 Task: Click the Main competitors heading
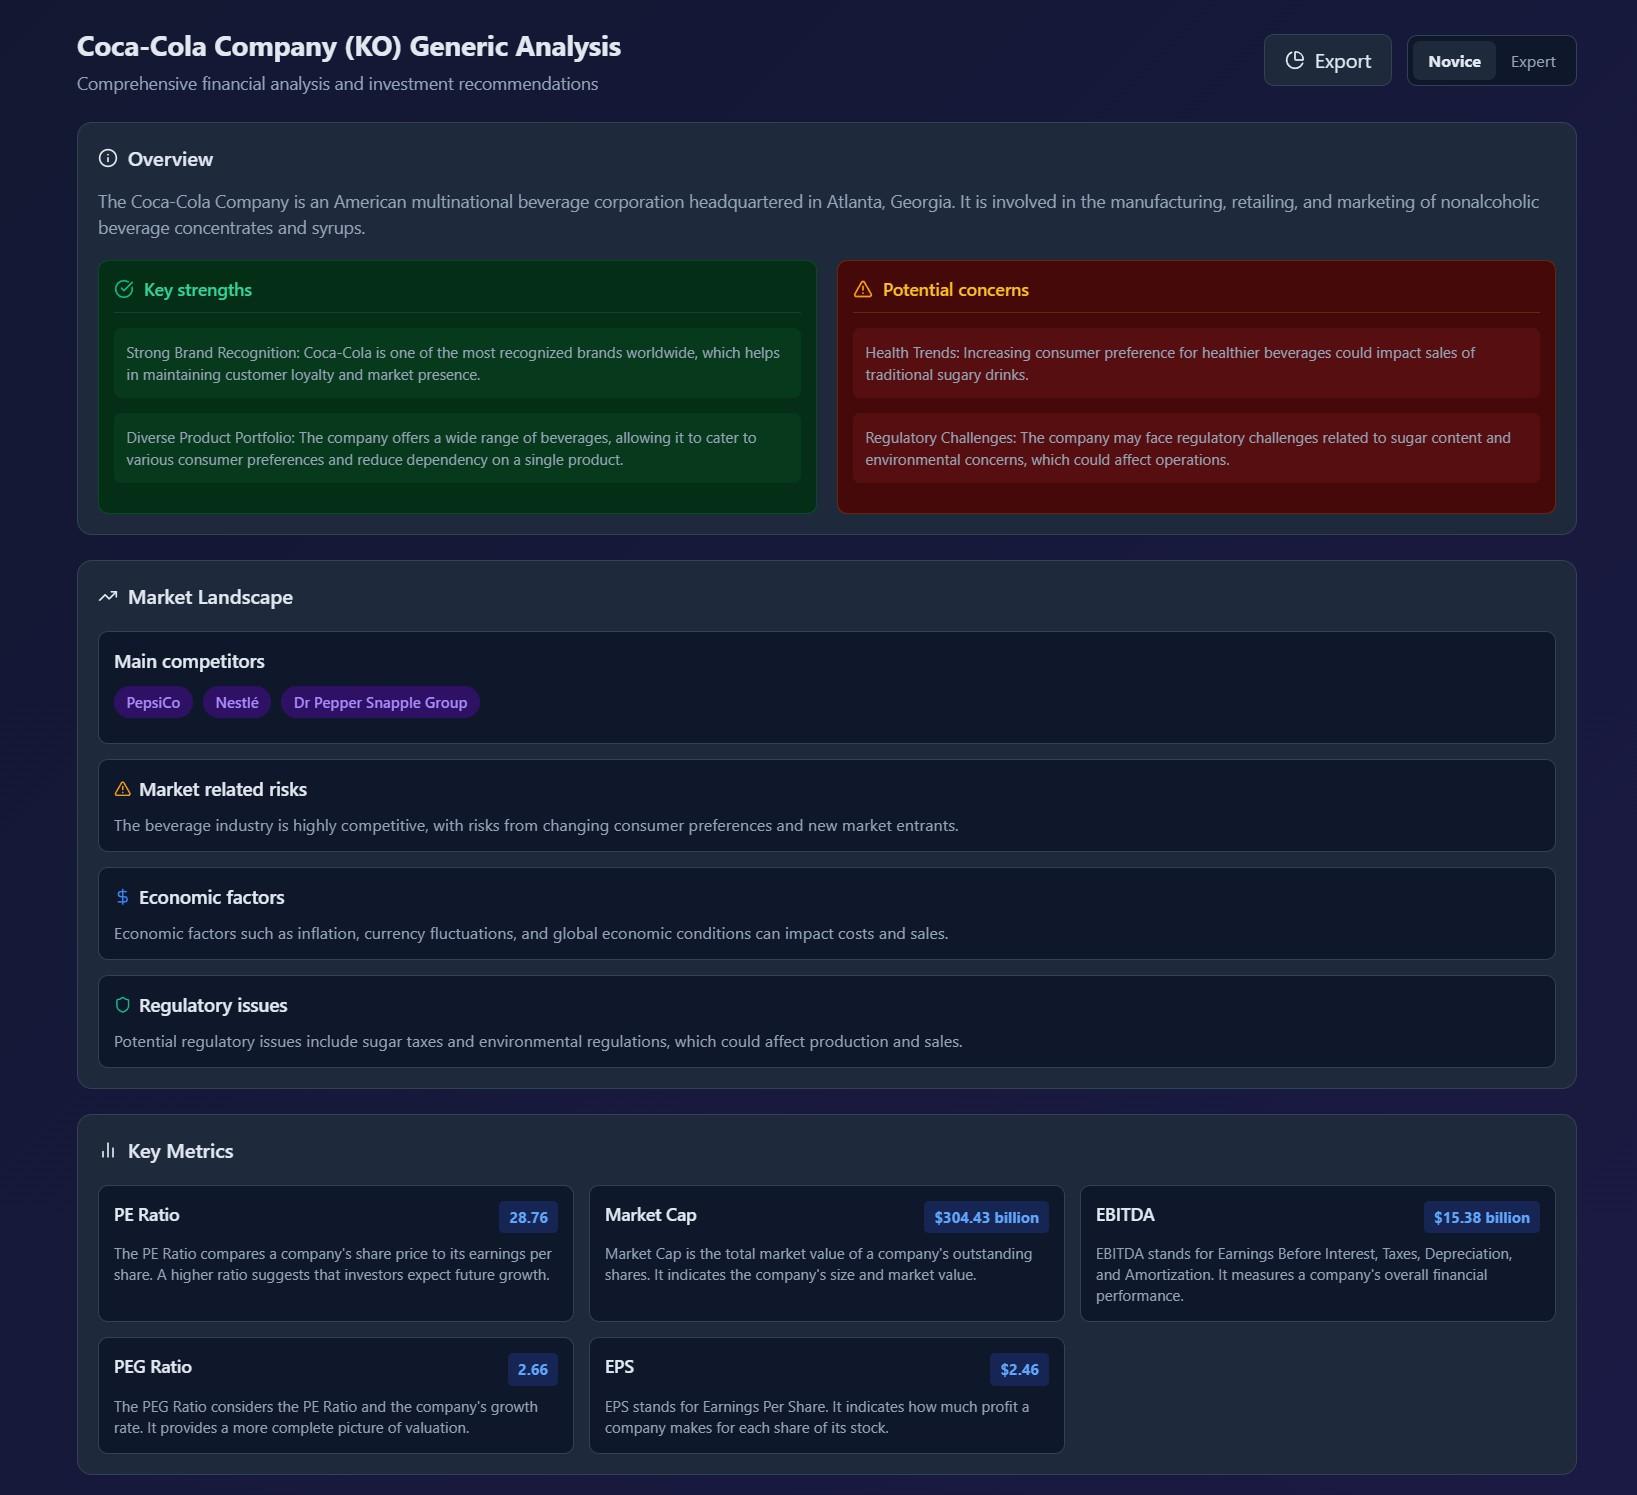pos(189,661)
